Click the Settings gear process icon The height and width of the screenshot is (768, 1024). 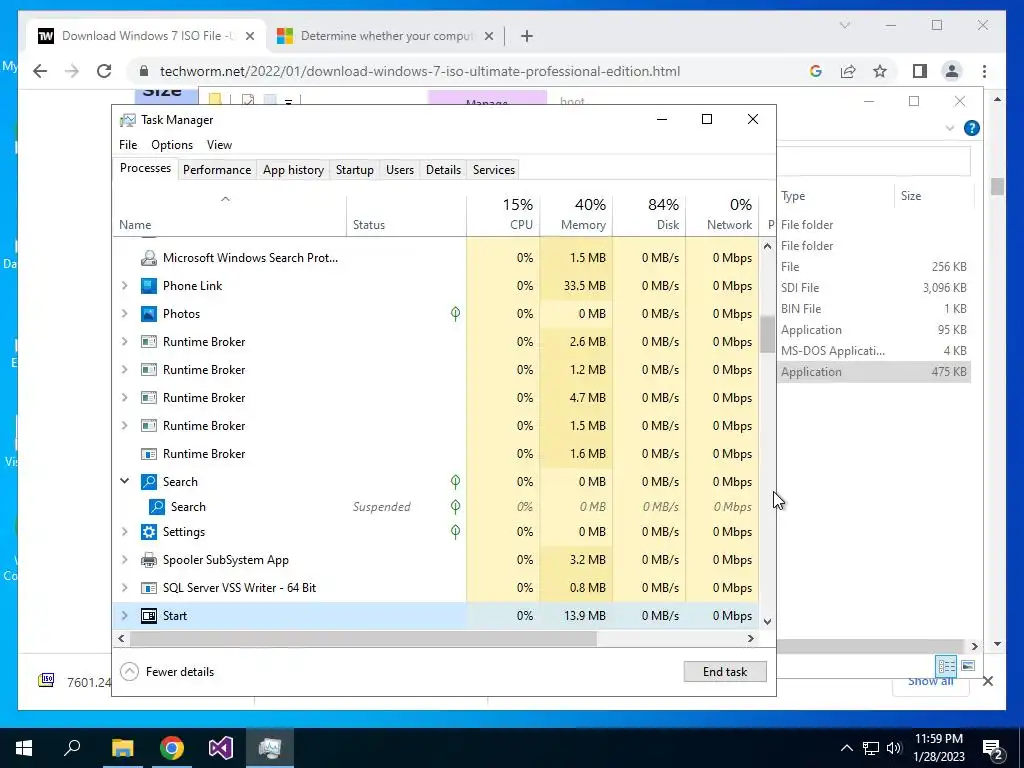(x=149, y=532)
